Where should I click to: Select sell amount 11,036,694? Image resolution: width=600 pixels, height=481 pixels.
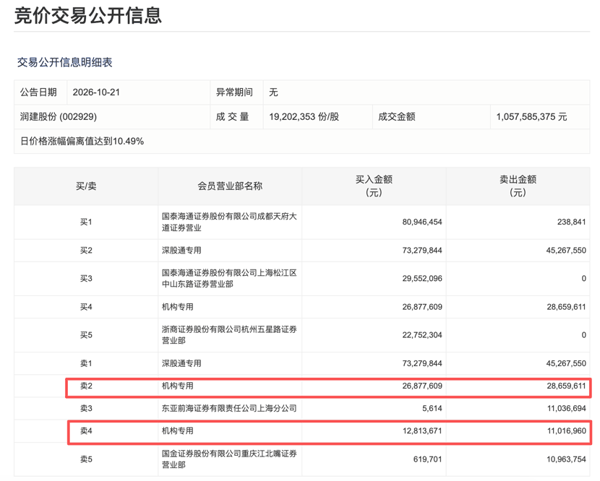click(566, 408)
